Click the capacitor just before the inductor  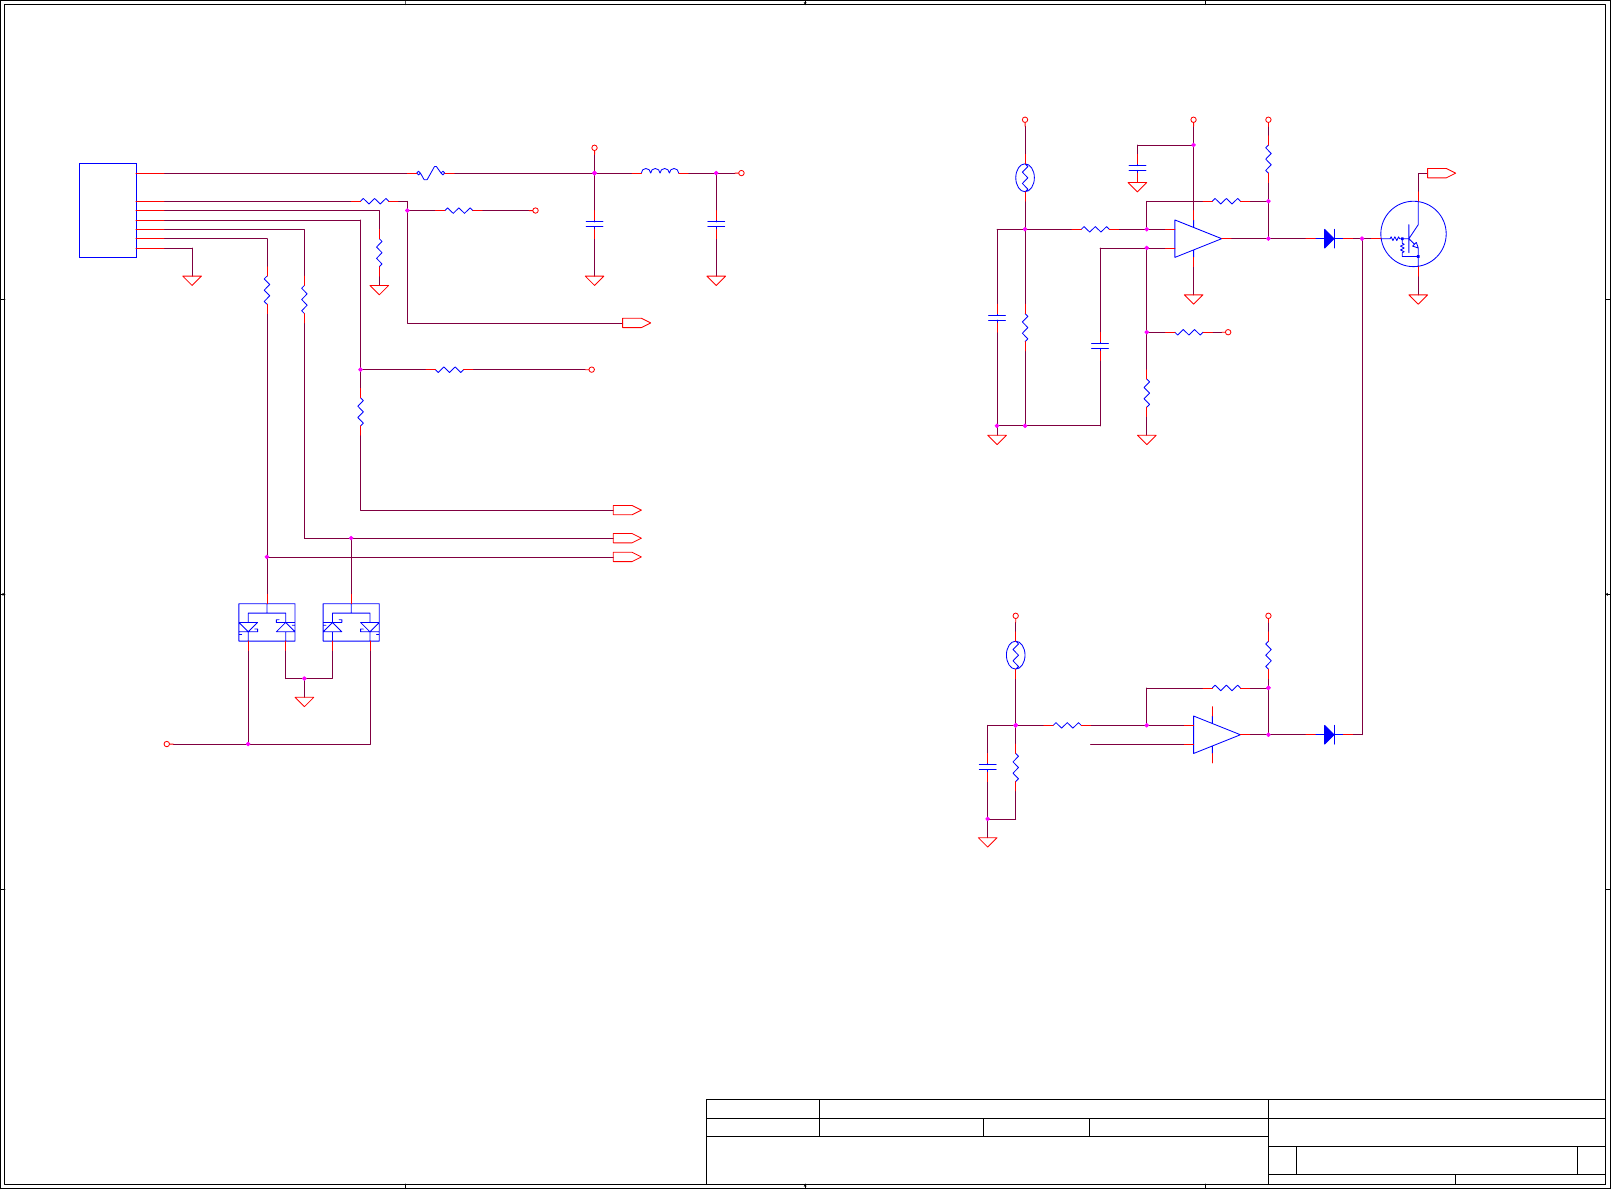594,225
